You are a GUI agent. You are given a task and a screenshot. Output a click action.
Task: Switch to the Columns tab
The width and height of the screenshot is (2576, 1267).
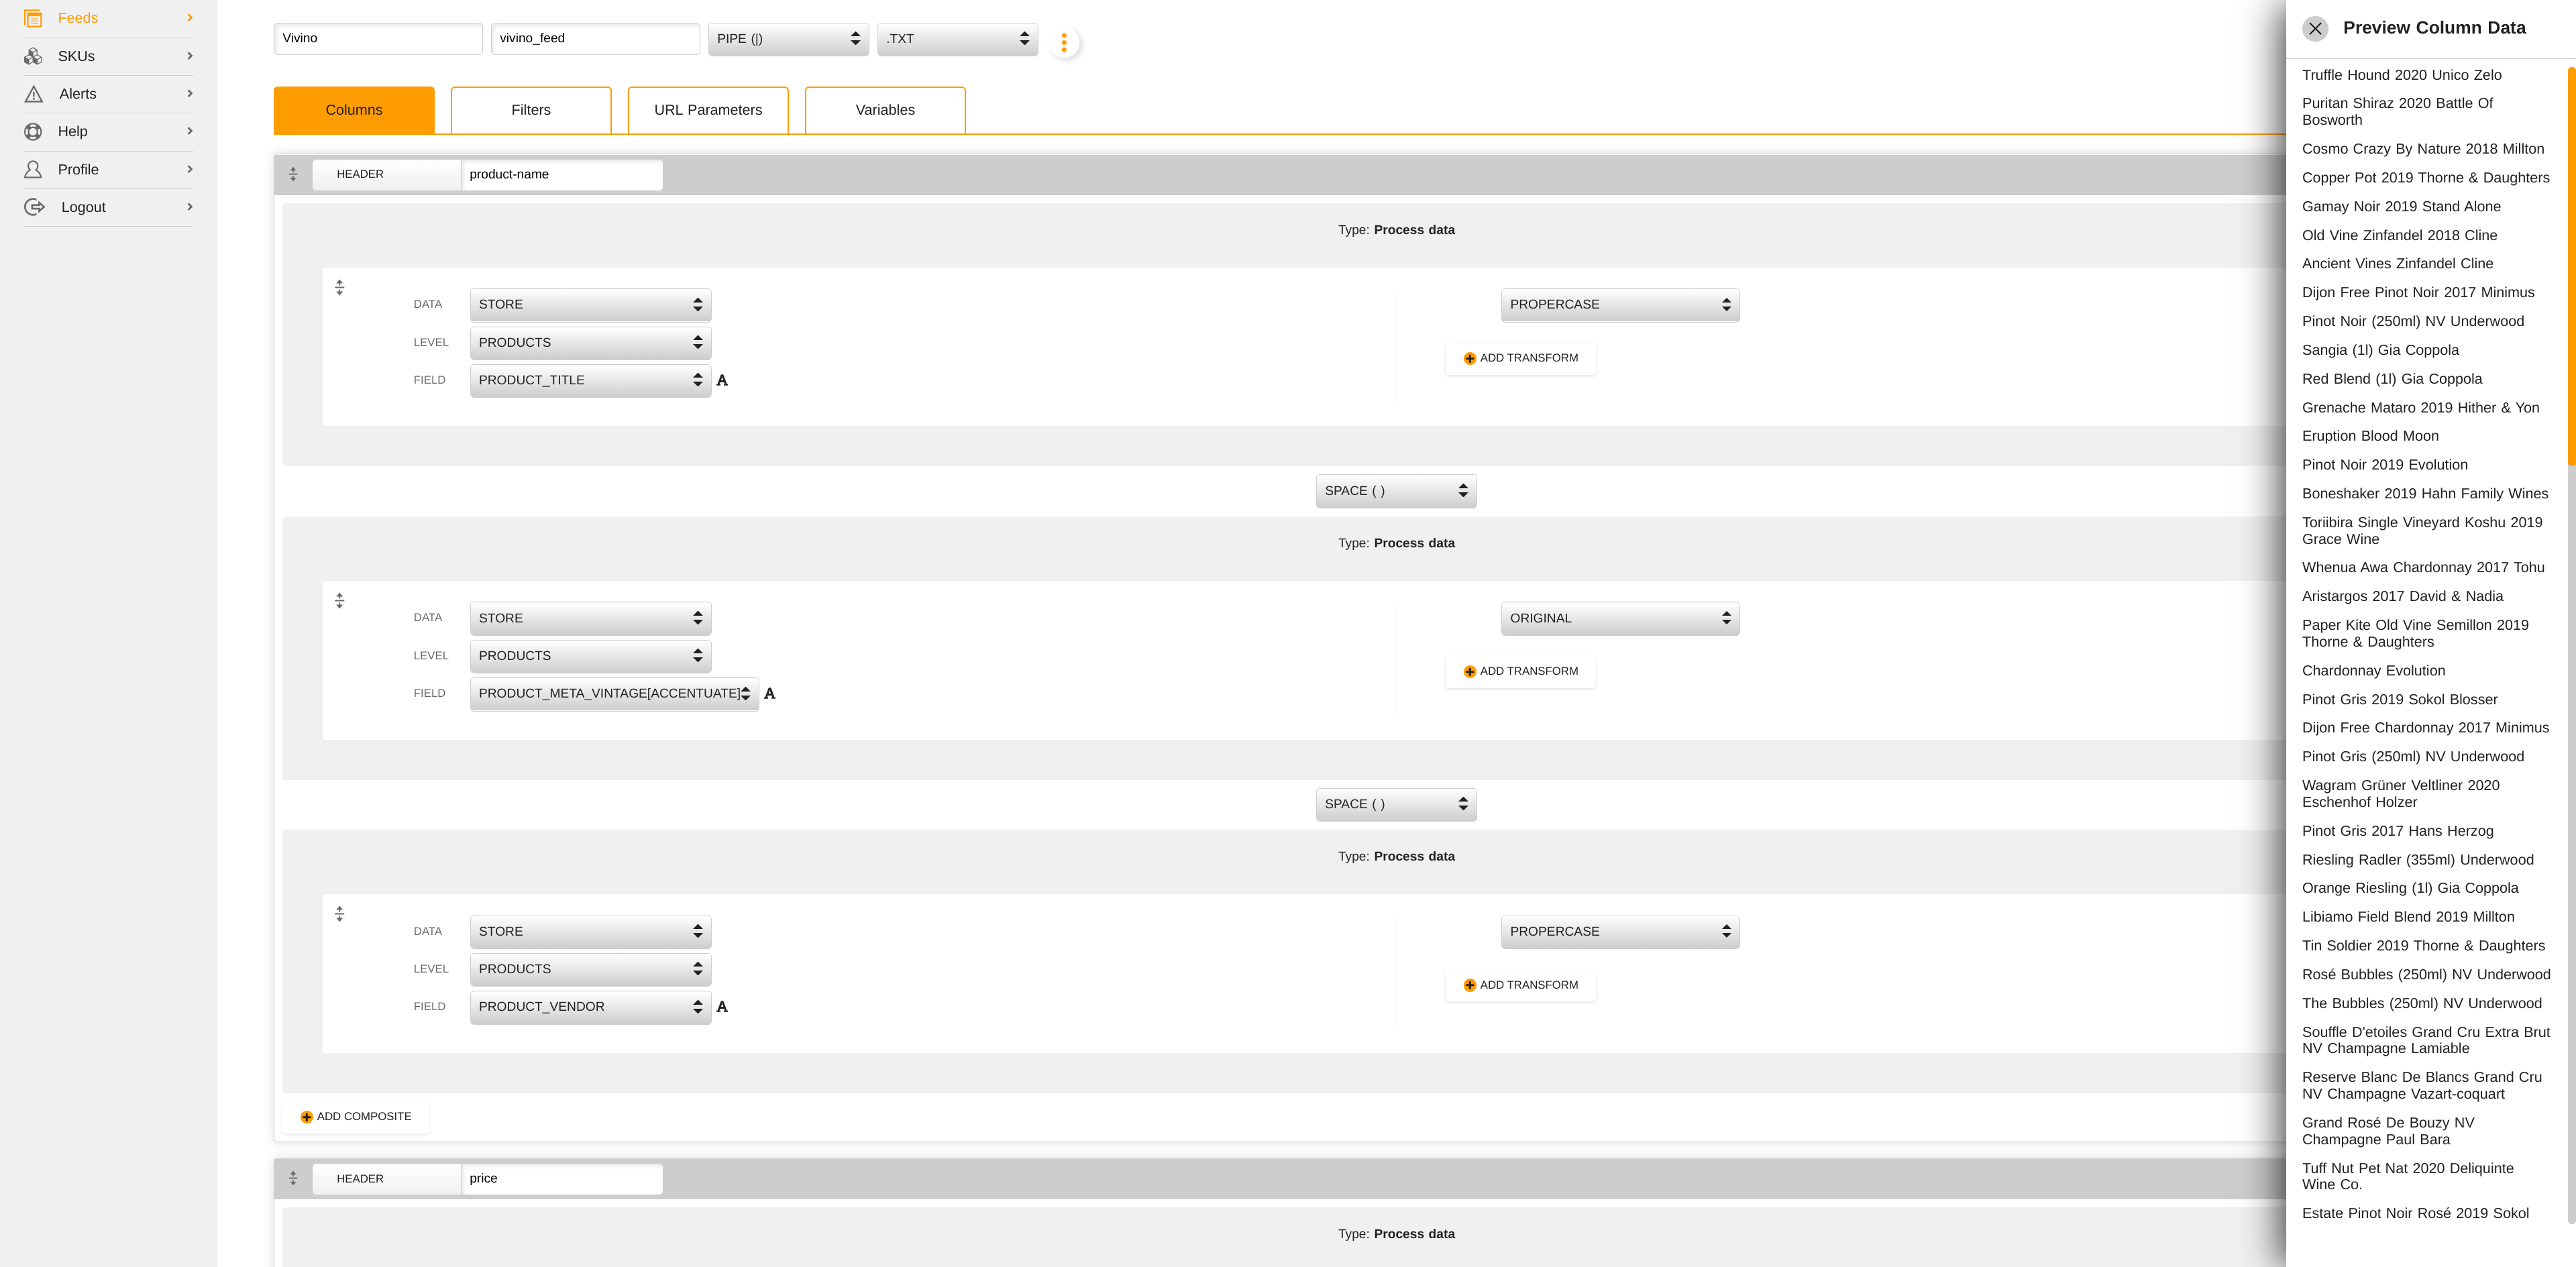pos(354,110)
